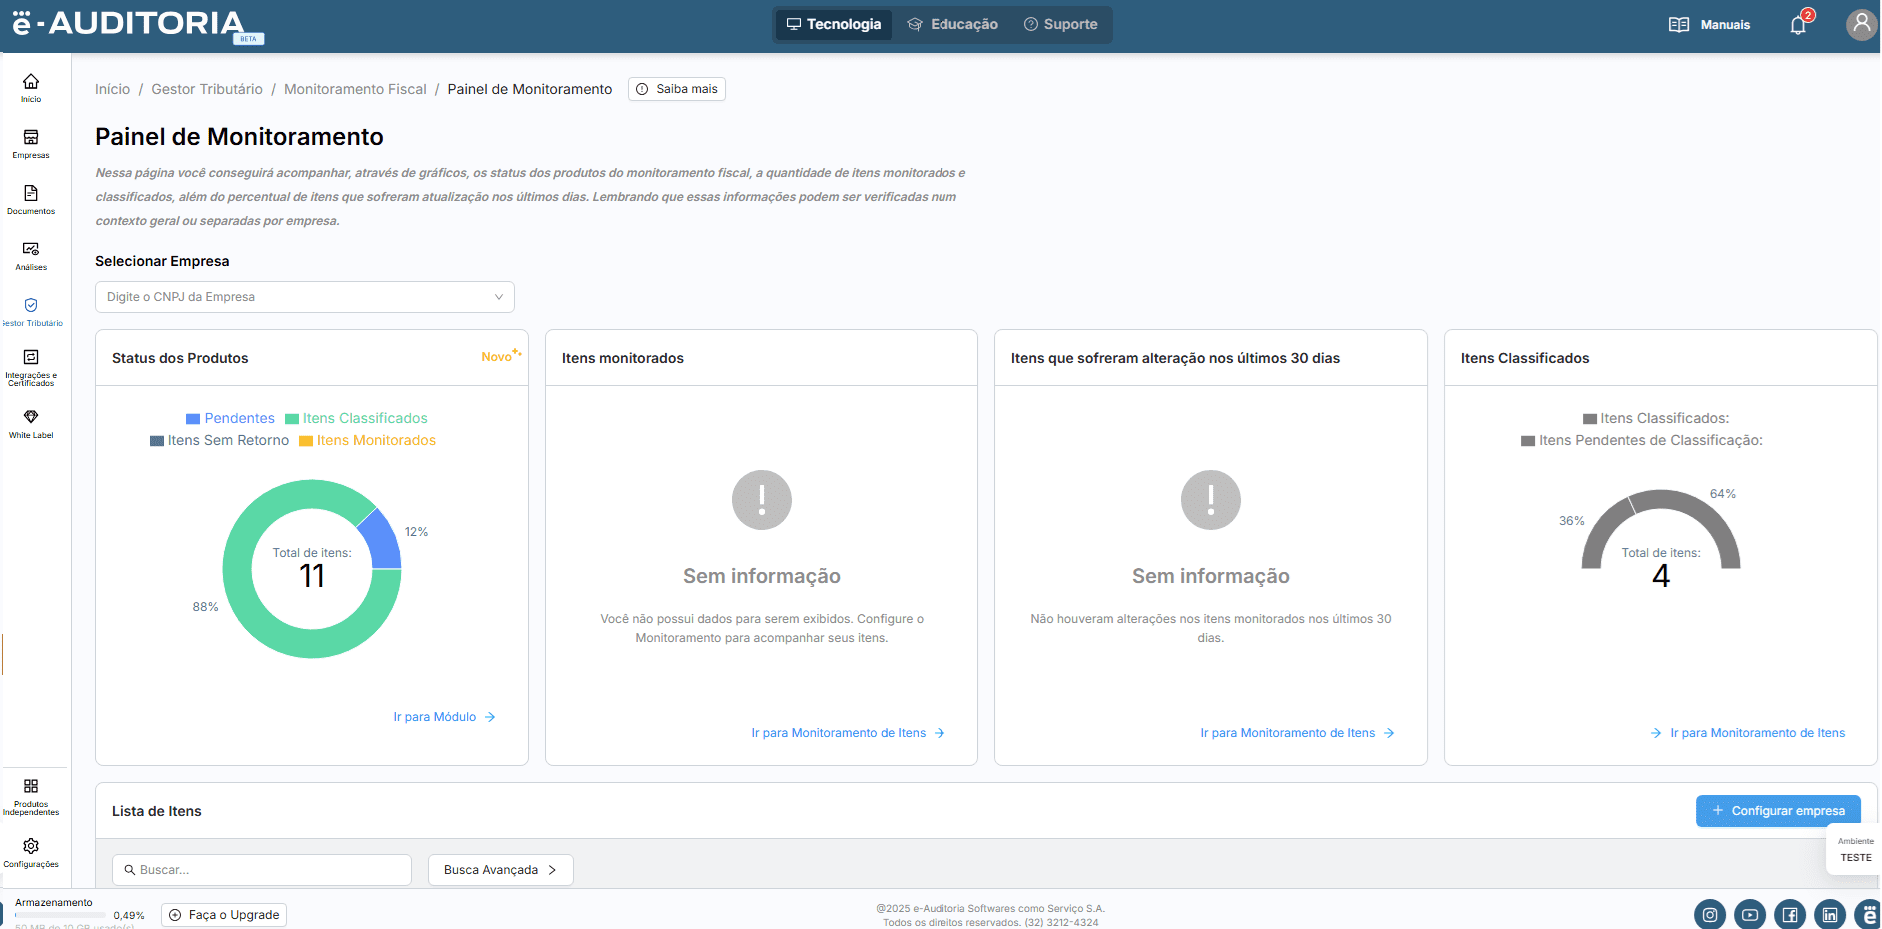Screen dimensions: 1882x929
Task: Toggle Itens Classificados legend green swatch
Action: (x=292, y=419)
